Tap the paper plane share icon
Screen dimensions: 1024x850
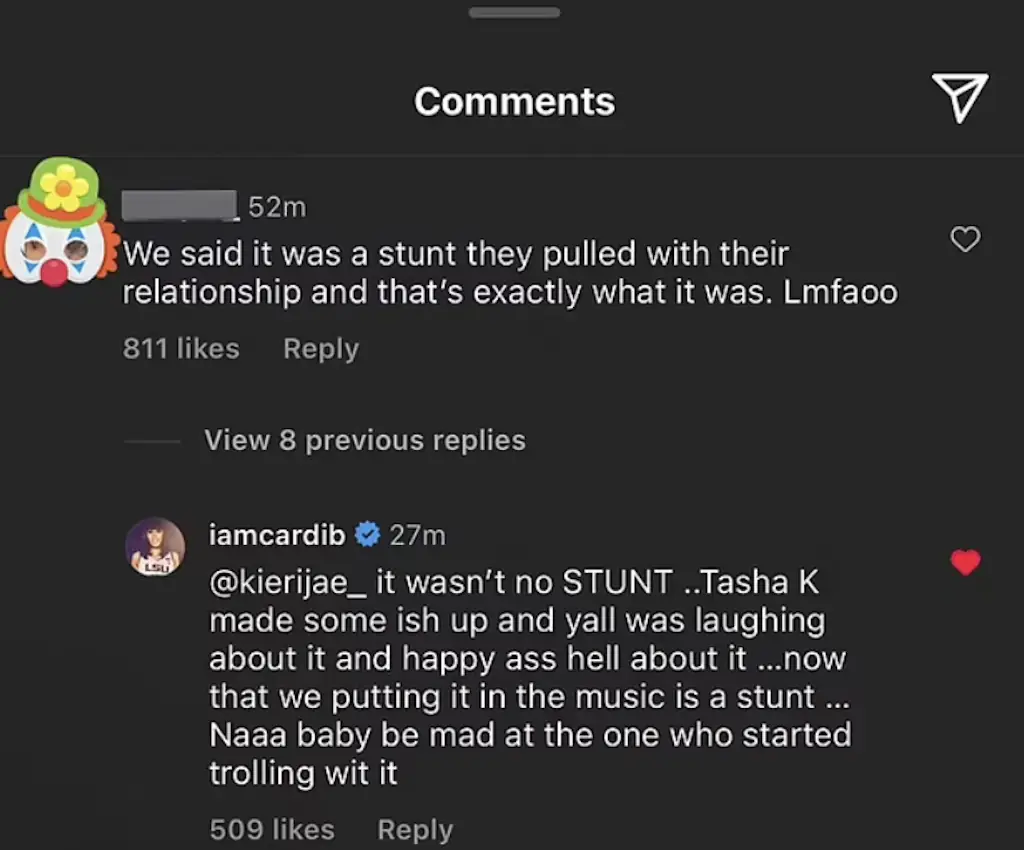coord(960,98)
